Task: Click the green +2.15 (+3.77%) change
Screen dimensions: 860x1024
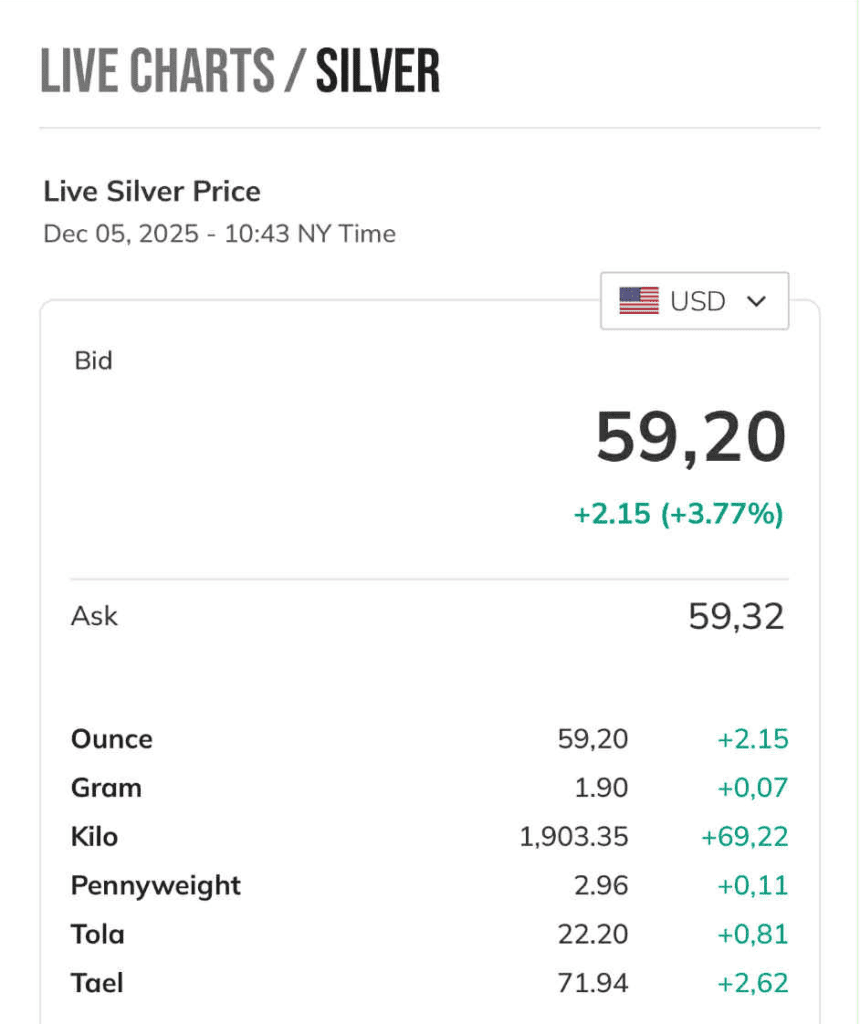Action: coord(678,514)
